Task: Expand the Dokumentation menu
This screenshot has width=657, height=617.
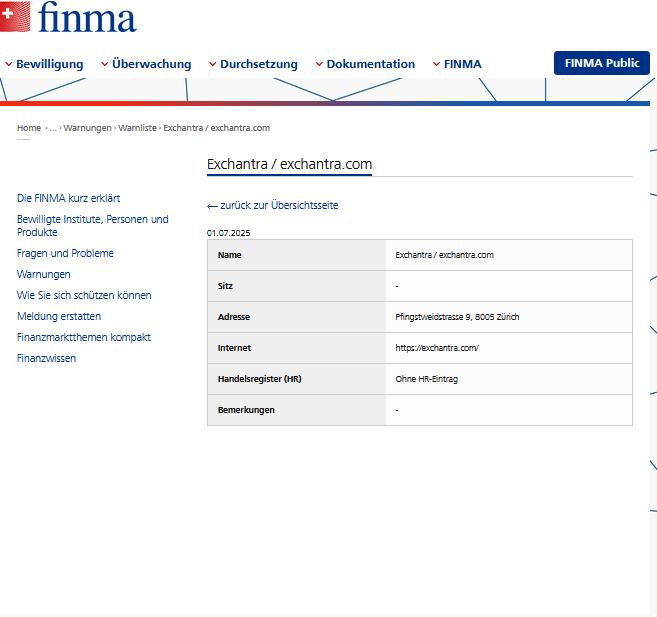Action: [x=365, y=64]
